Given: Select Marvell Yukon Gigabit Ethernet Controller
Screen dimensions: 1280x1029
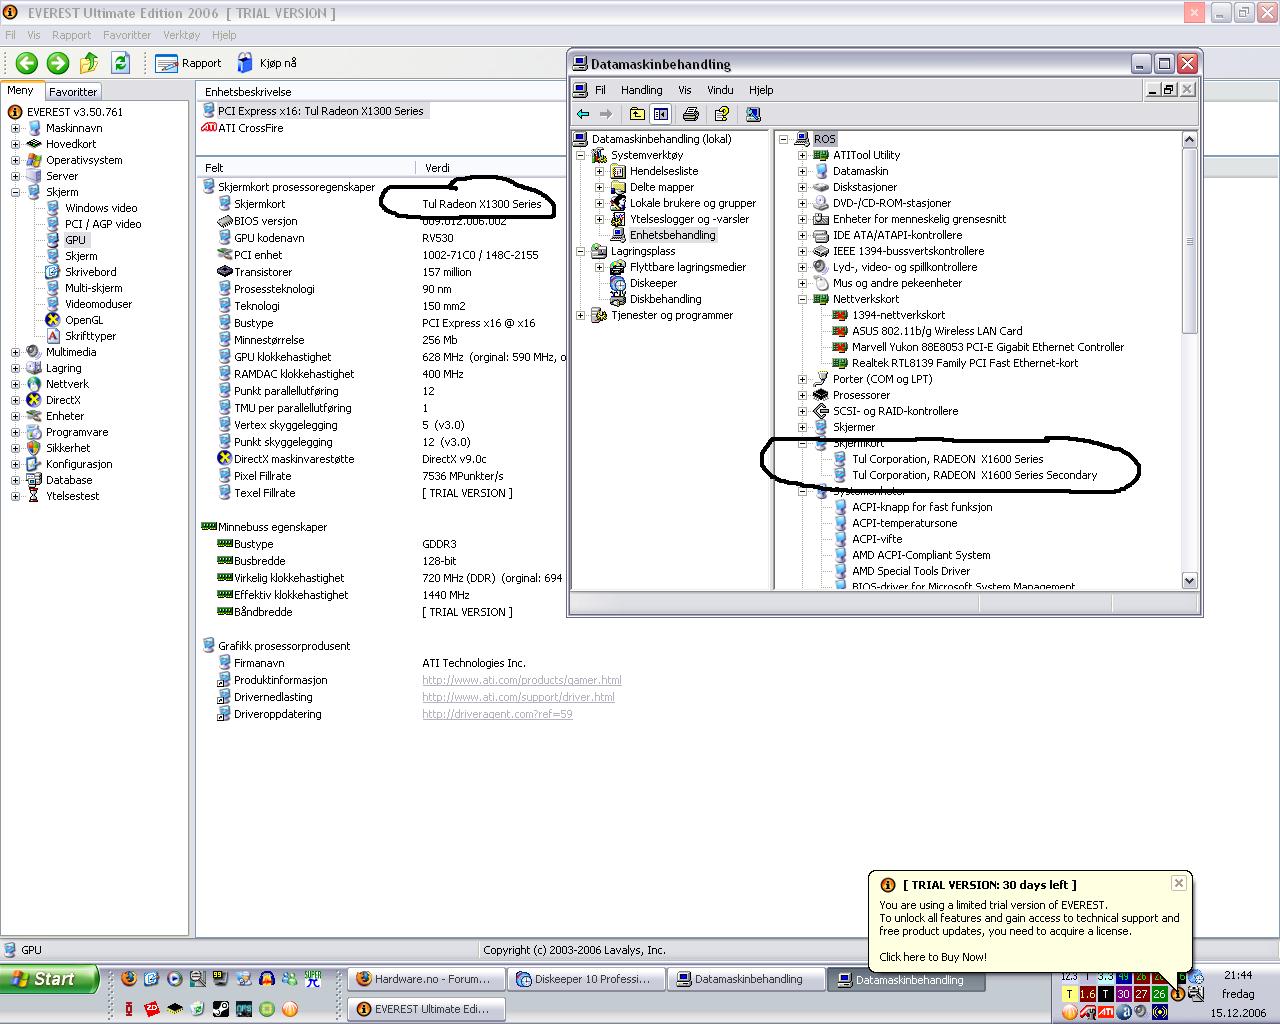Looking at the screenshot, I should 988,347.
